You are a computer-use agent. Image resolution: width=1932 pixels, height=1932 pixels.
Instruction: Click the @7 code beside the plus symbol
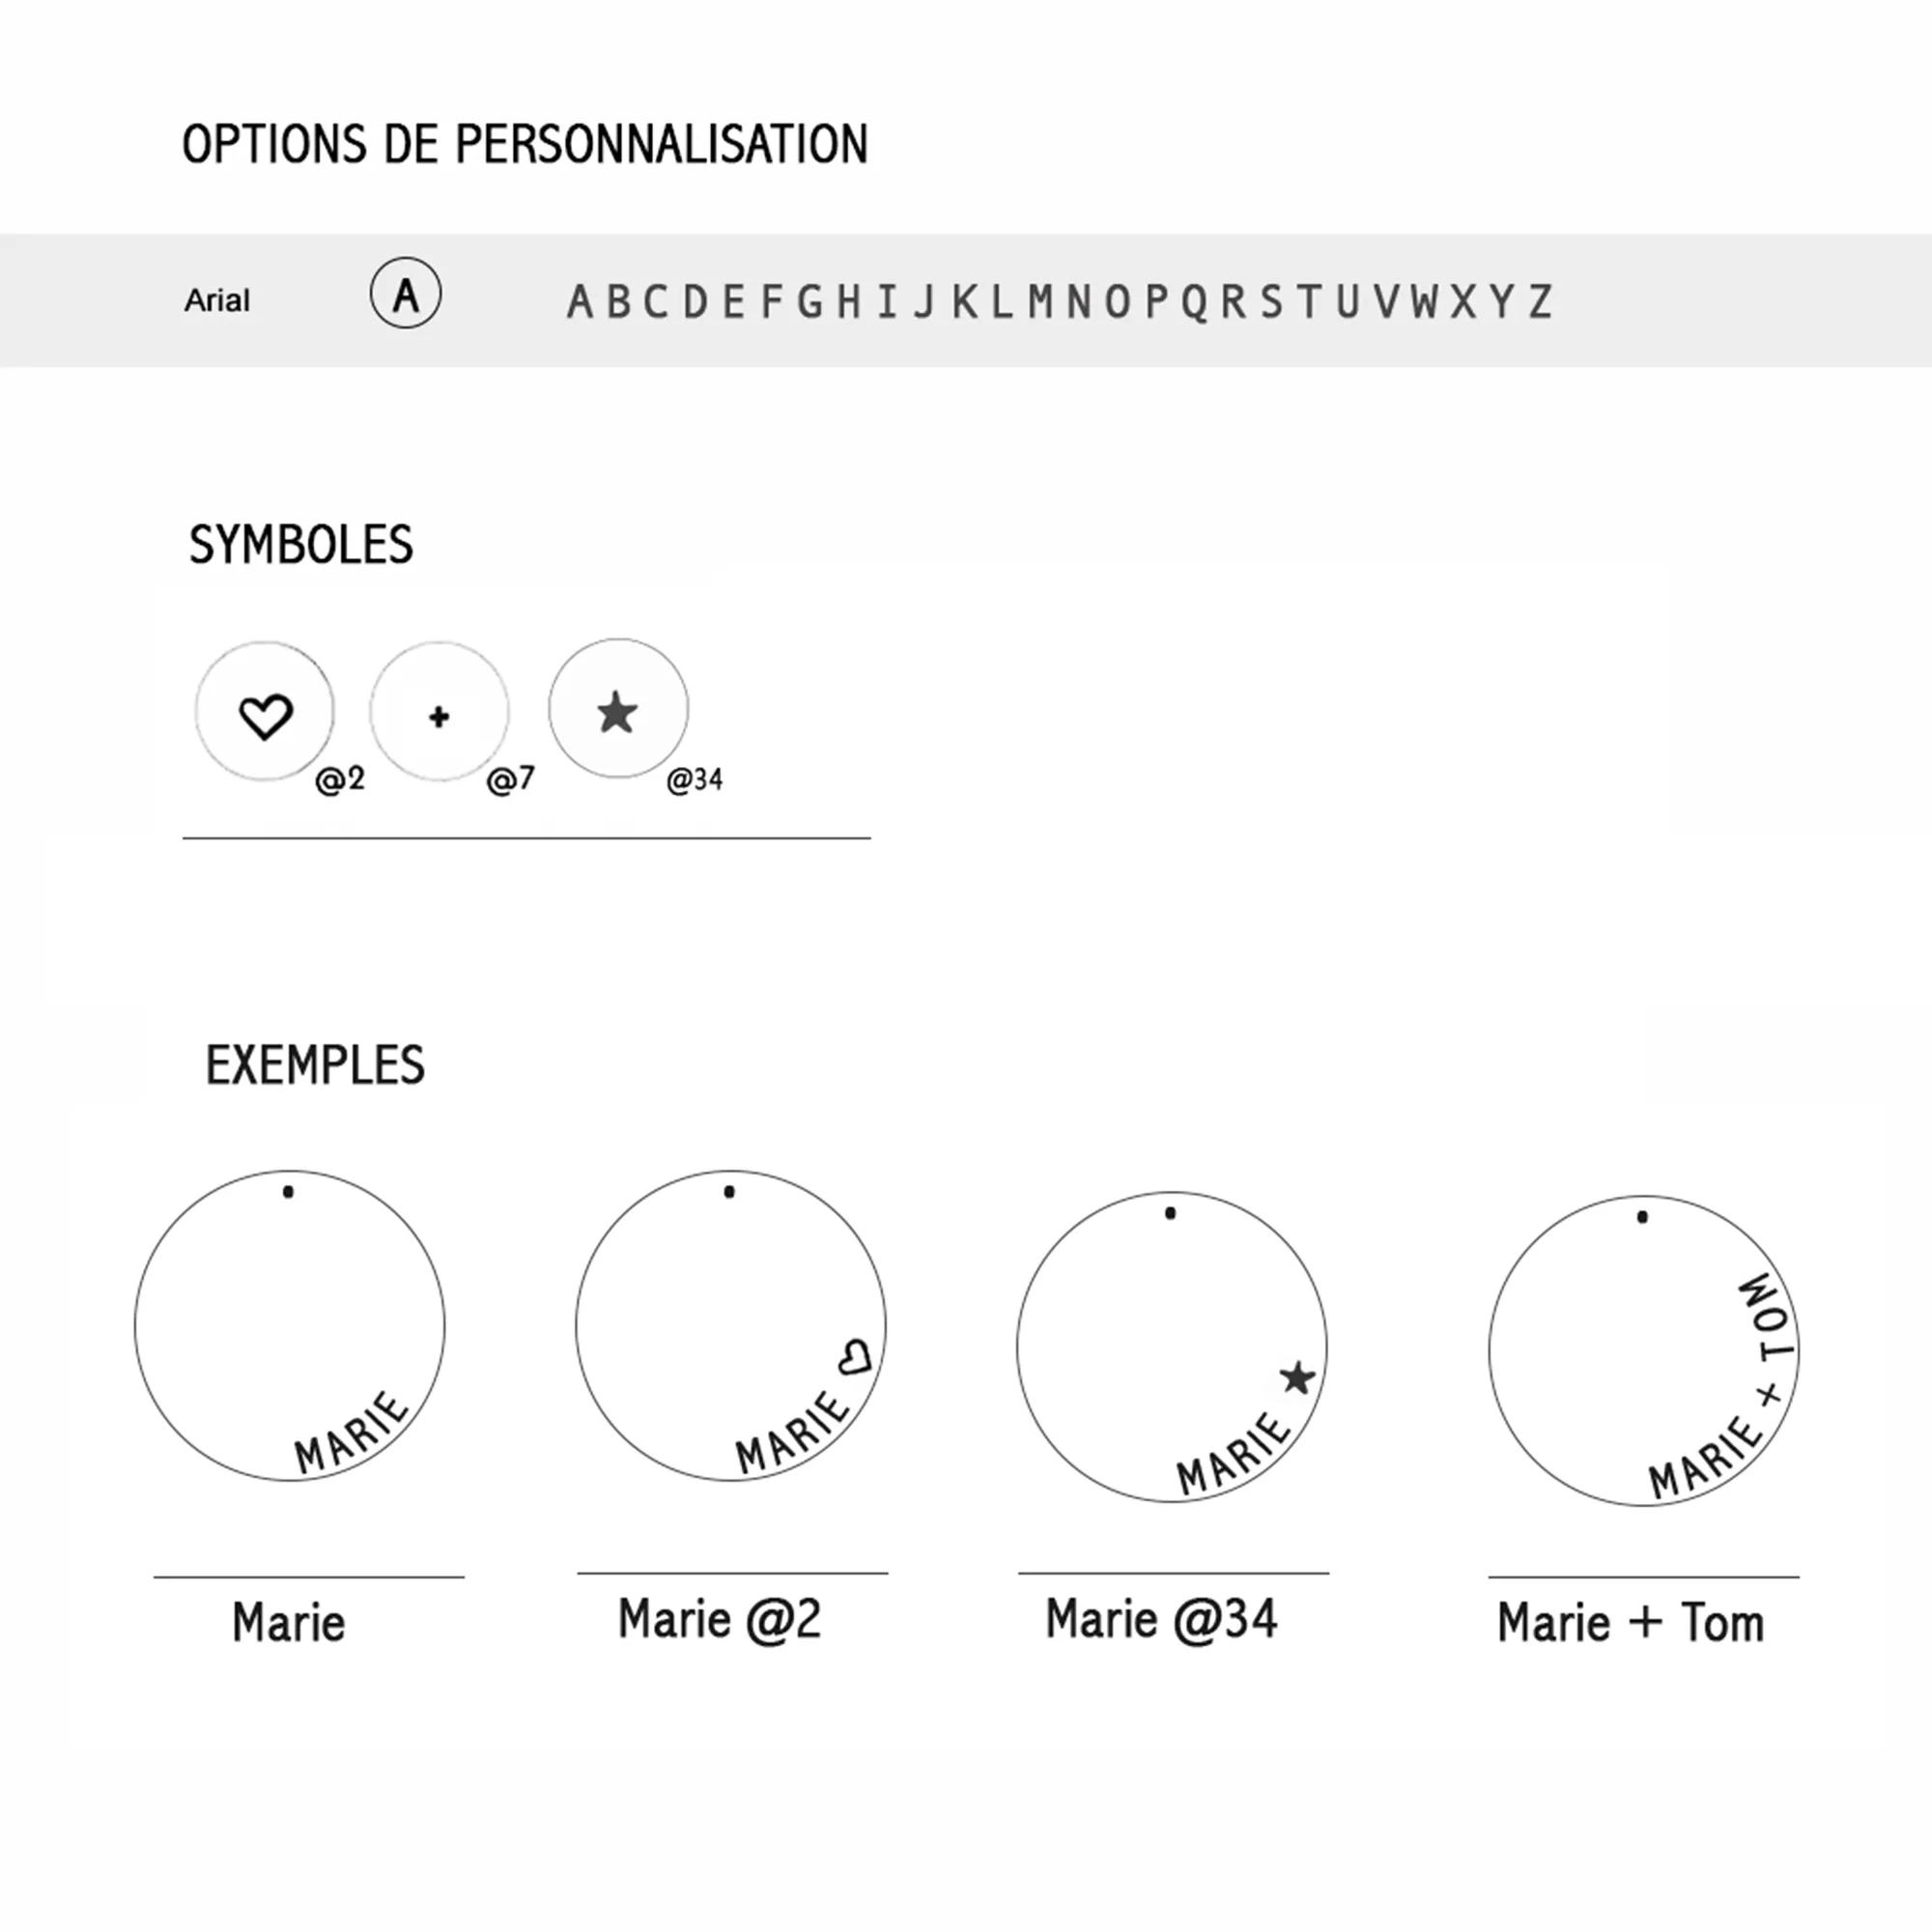point(511,779)
